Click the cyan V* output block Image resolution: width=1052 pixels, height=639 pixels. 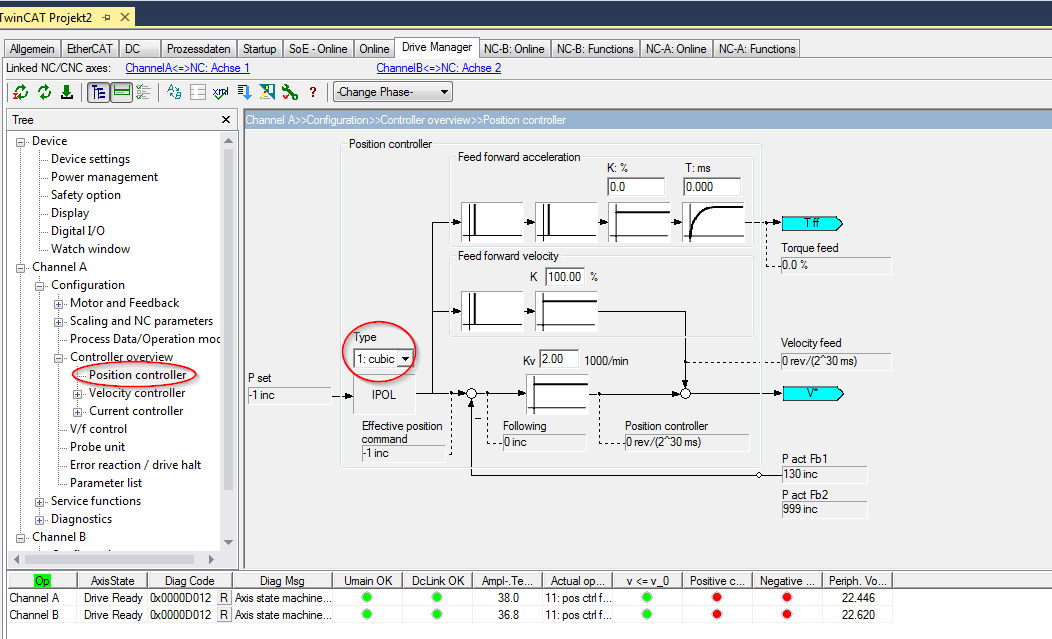tap(813, 393)
